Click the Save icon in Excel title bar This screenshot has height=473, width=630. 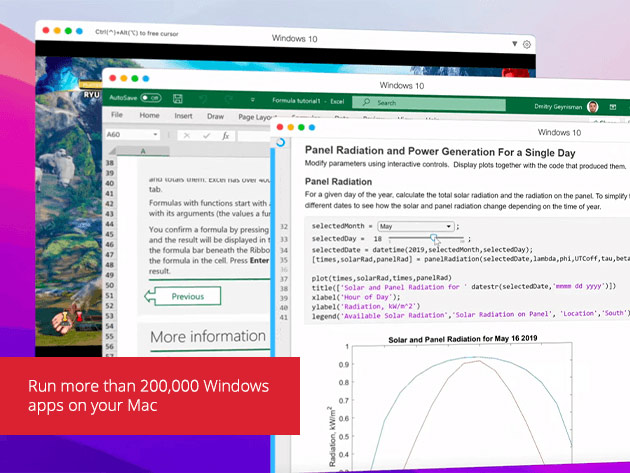178,98
